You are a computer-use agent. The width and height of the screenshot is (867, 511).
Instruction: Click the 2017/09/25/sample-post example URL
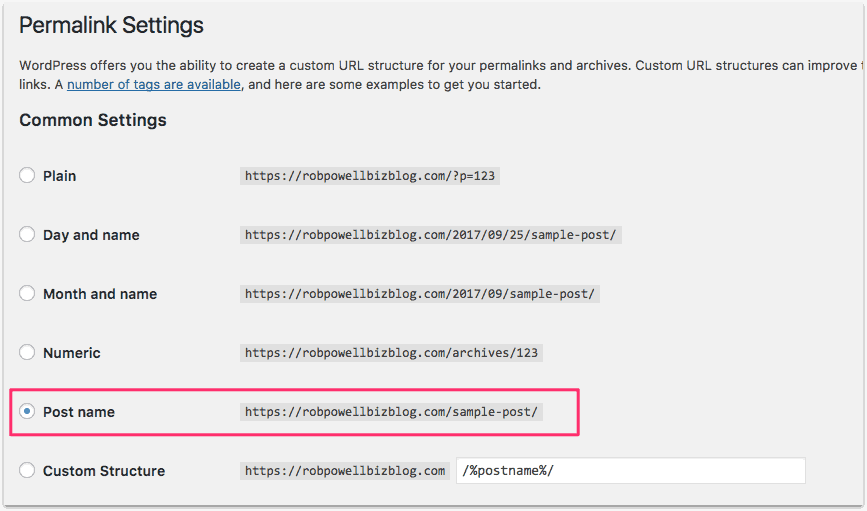tap(431, 235)
